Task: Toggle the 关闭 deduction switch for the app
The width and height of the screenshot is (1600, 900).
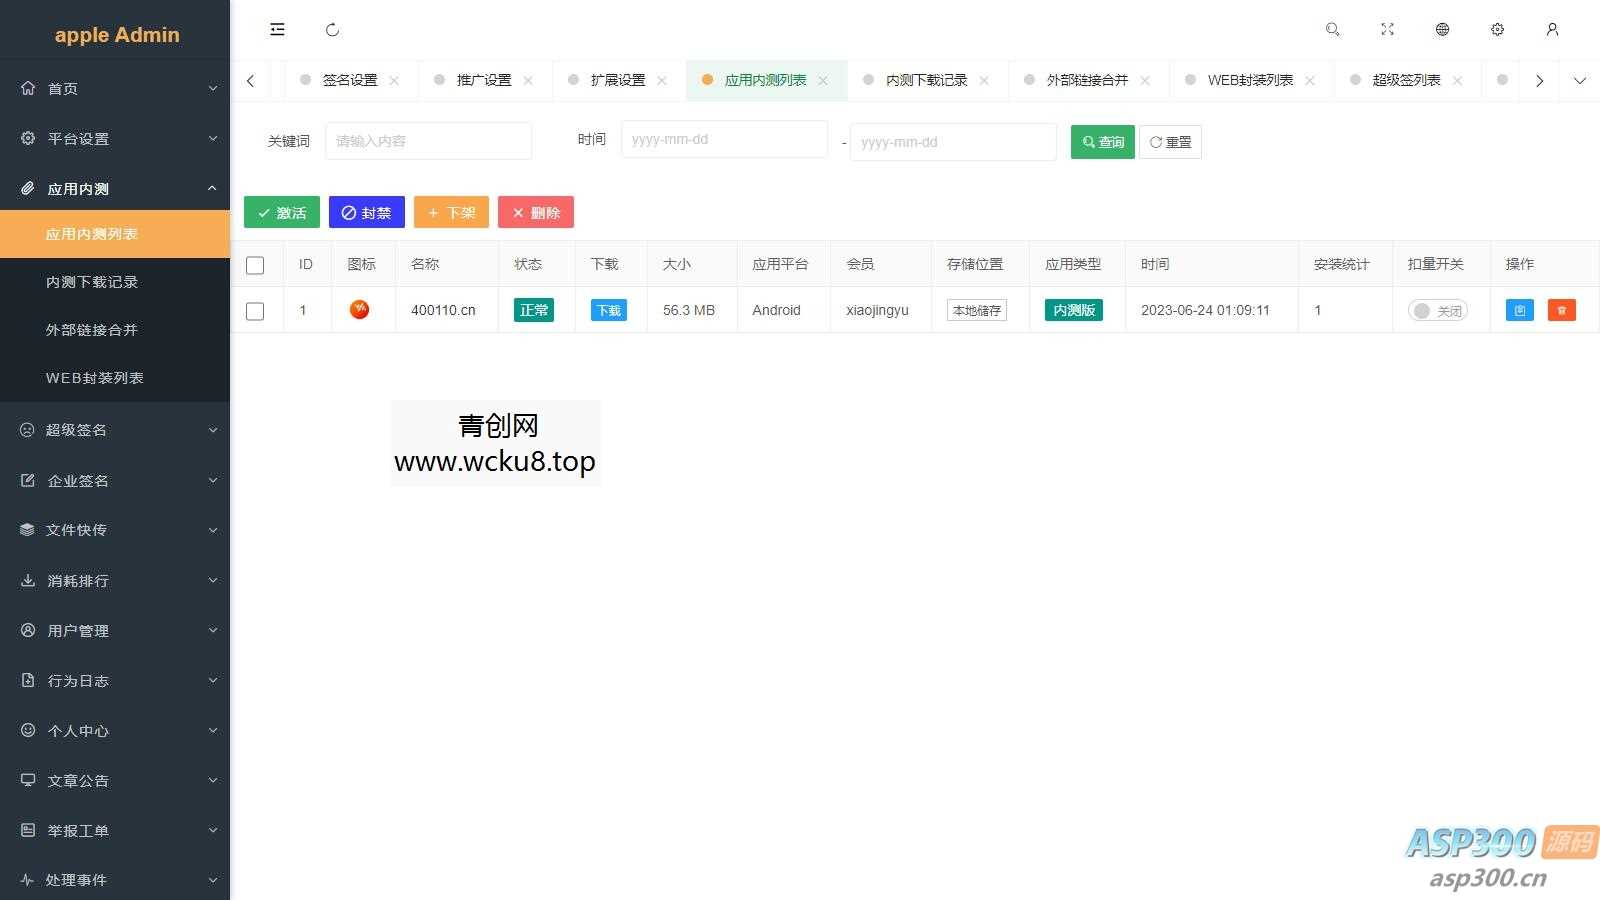Action: (x=1438, y=310)
